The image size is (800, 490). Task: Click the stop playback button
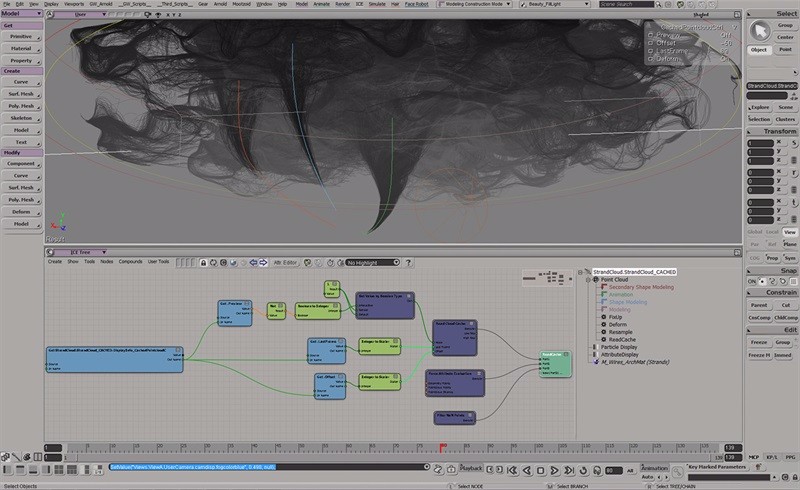pyautogui.click(x=539, y=468)
